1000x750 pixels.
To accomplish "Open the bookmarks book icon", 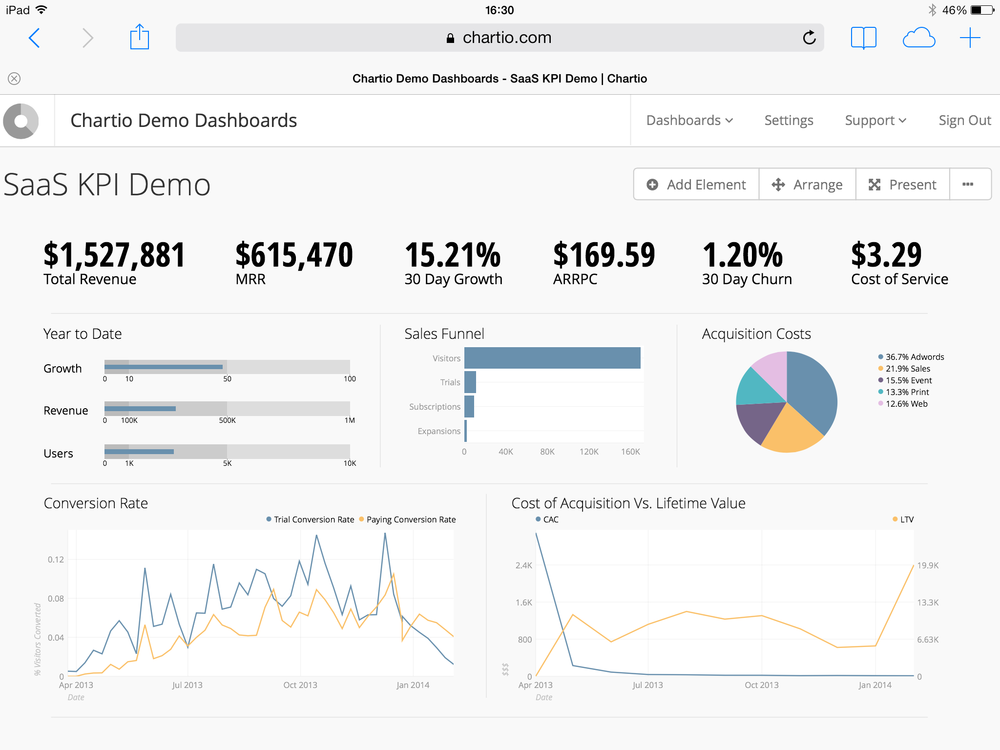I will [864, 38].
